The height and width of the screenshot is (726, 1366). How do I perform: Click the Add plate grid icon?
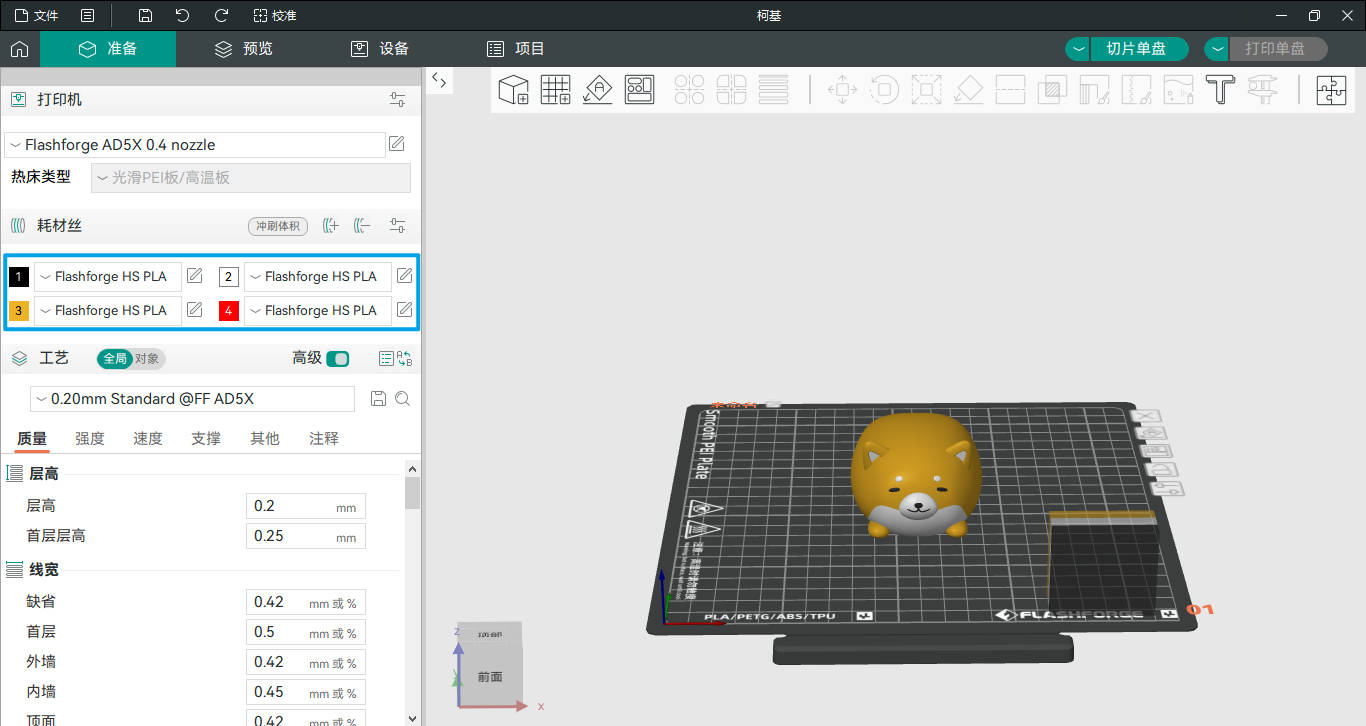pos(555,90)
